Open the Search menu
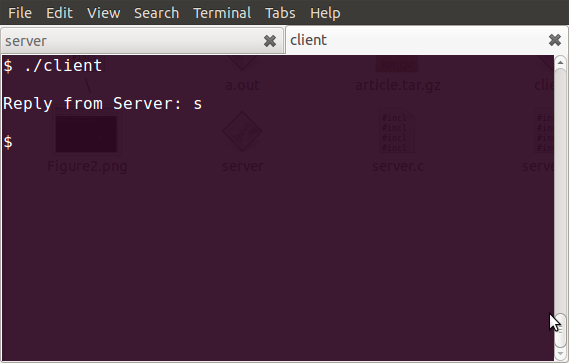Screen dimensions: 569x363 tap(156, 13)
